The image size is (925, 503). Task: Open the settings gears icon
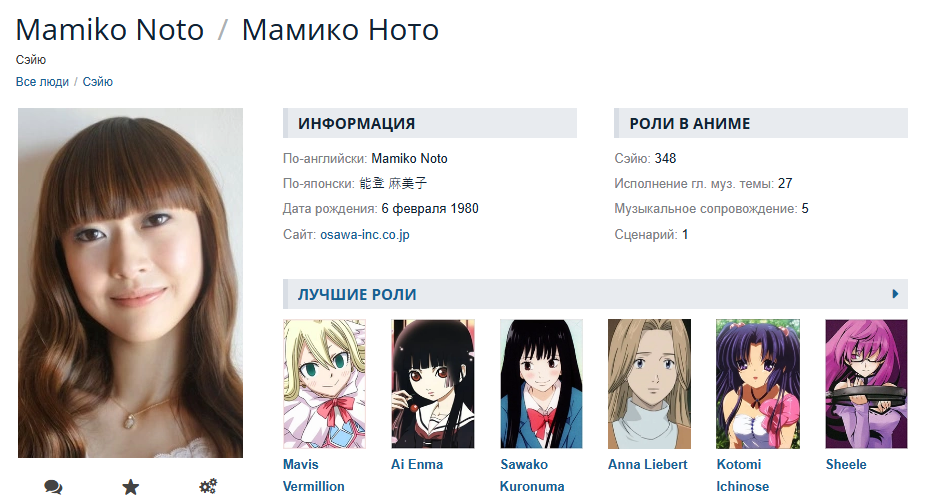point(208,486)
